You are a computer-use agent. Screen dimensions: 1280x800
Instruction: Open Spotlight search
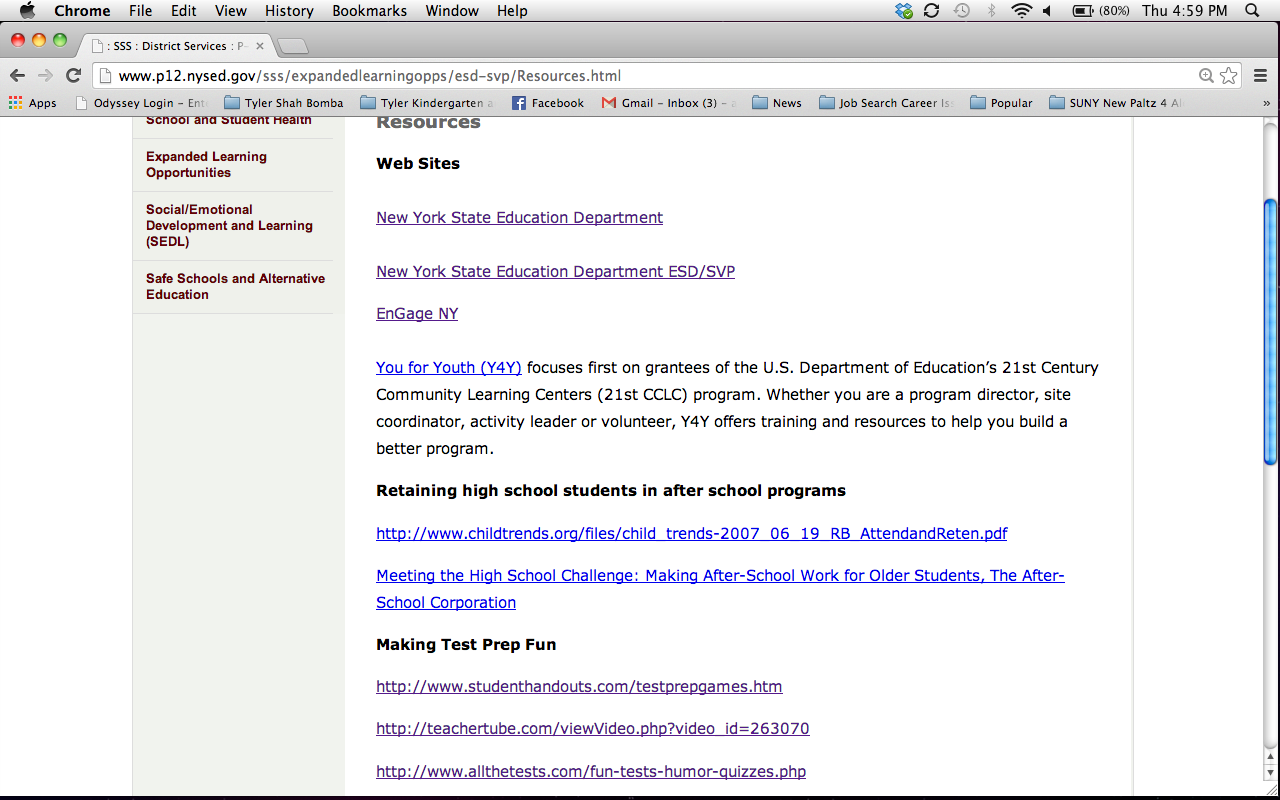(1252, 11)
